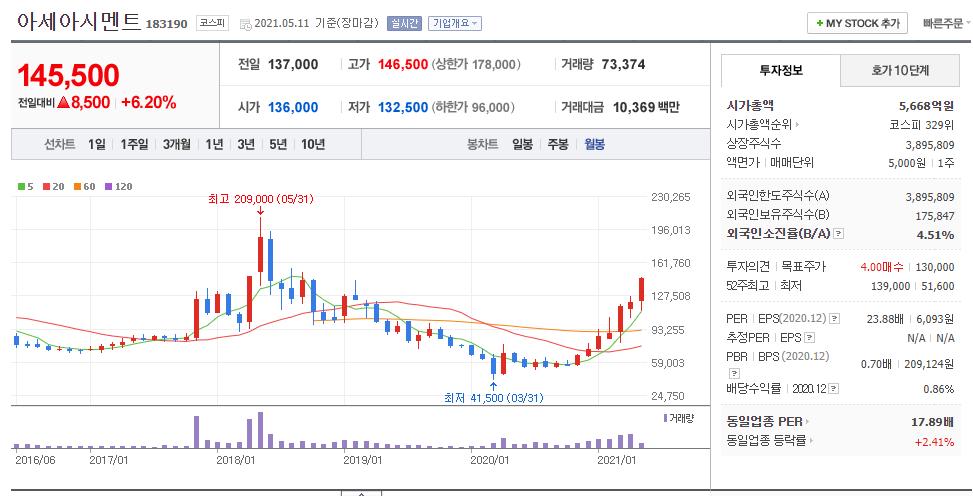Select 1일 line chart period
This screenshot has height=496, width=973.
pyautogui.click(x=97, y=144)
